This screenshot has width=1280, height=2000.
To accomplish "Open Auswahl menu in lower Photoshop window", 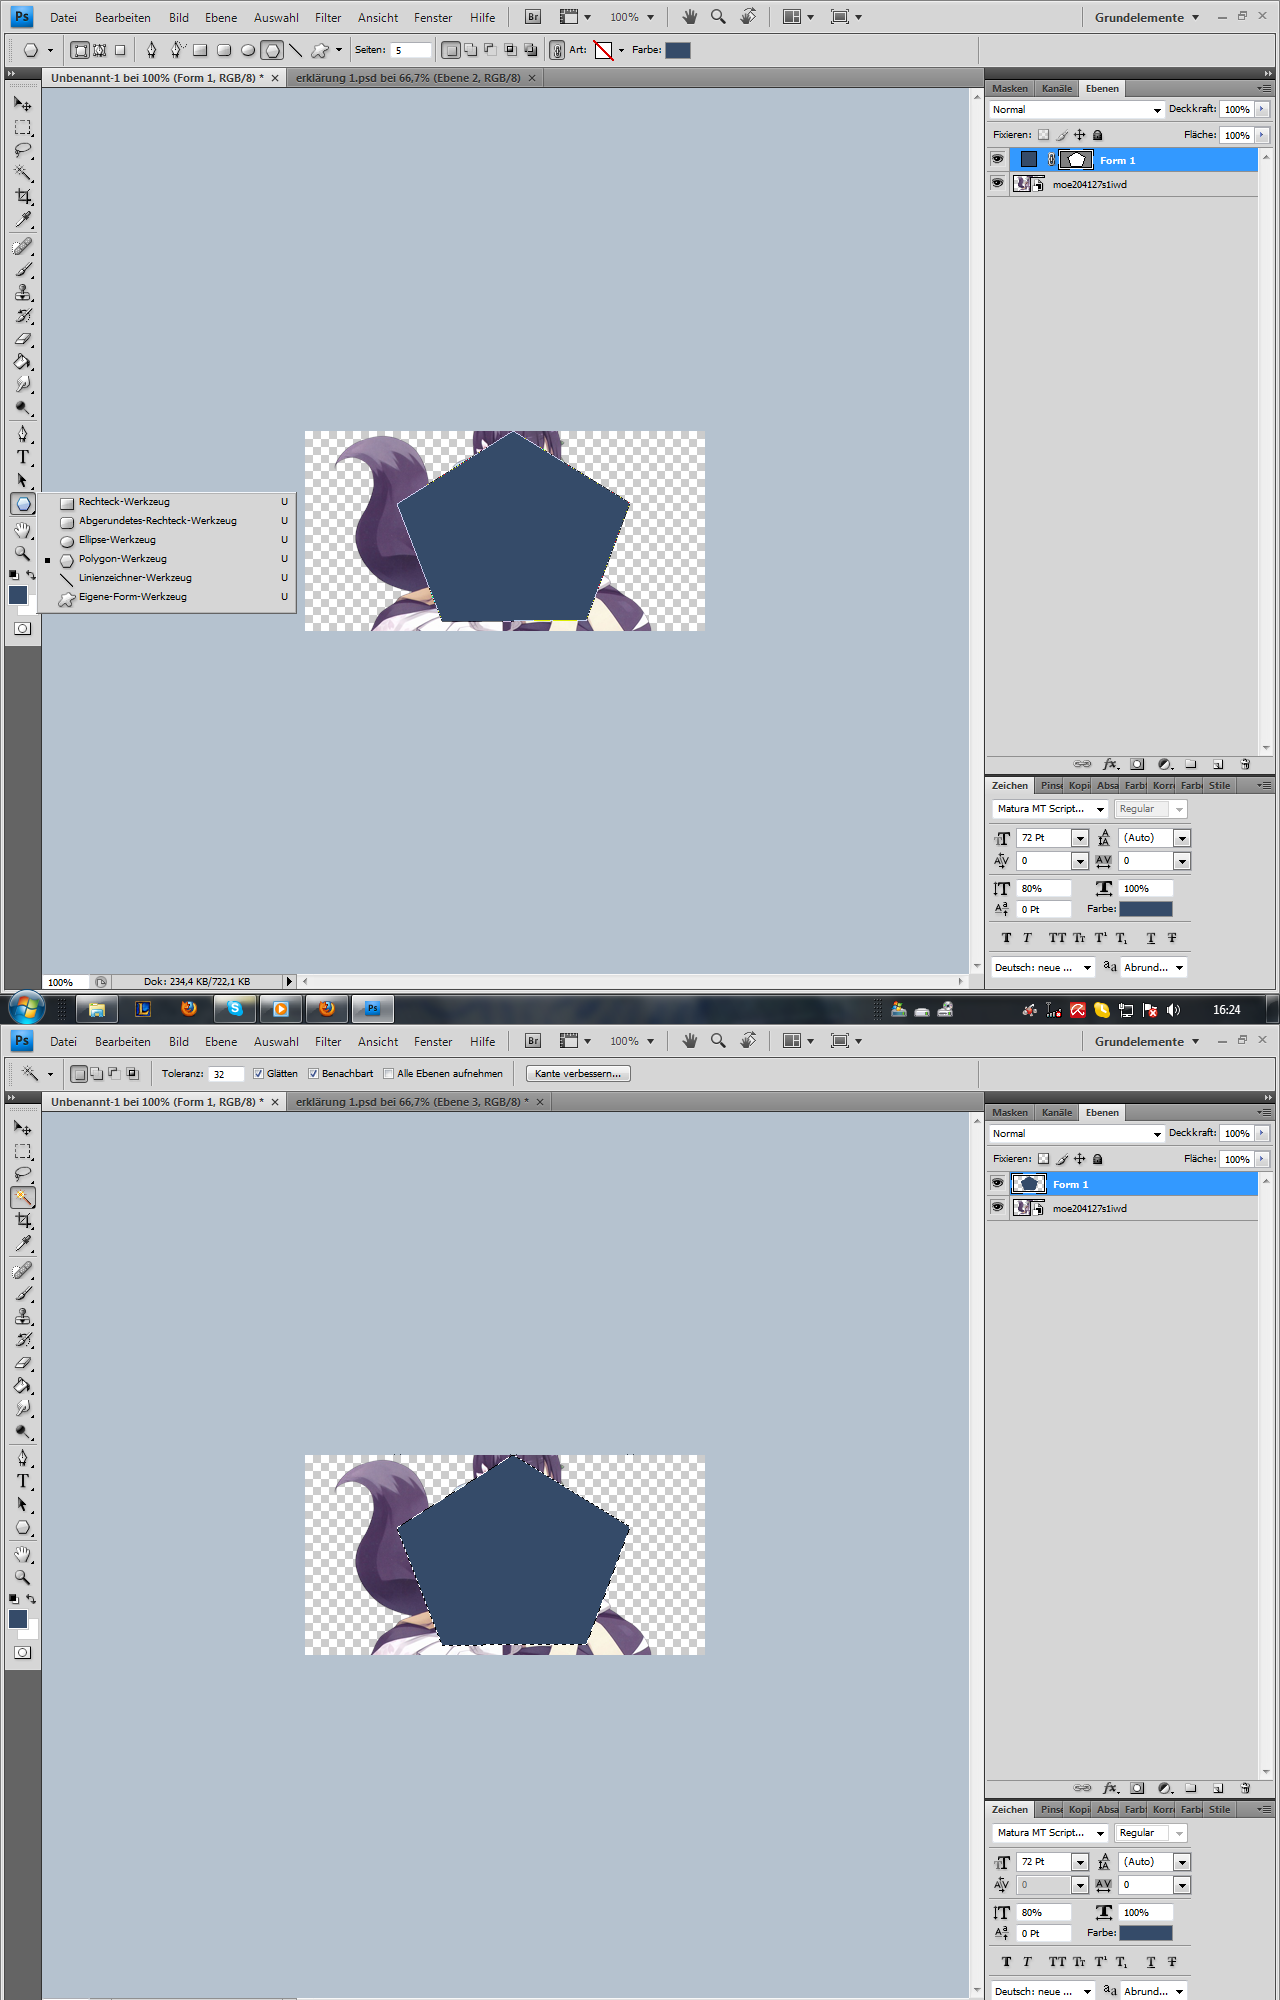I will click(x=276, y=1041).
